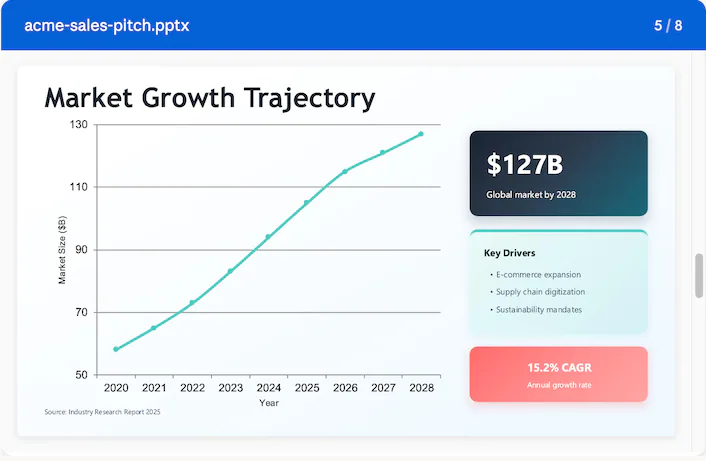Select the Market Growth Trajectory slide title

(x=210, y=98)
